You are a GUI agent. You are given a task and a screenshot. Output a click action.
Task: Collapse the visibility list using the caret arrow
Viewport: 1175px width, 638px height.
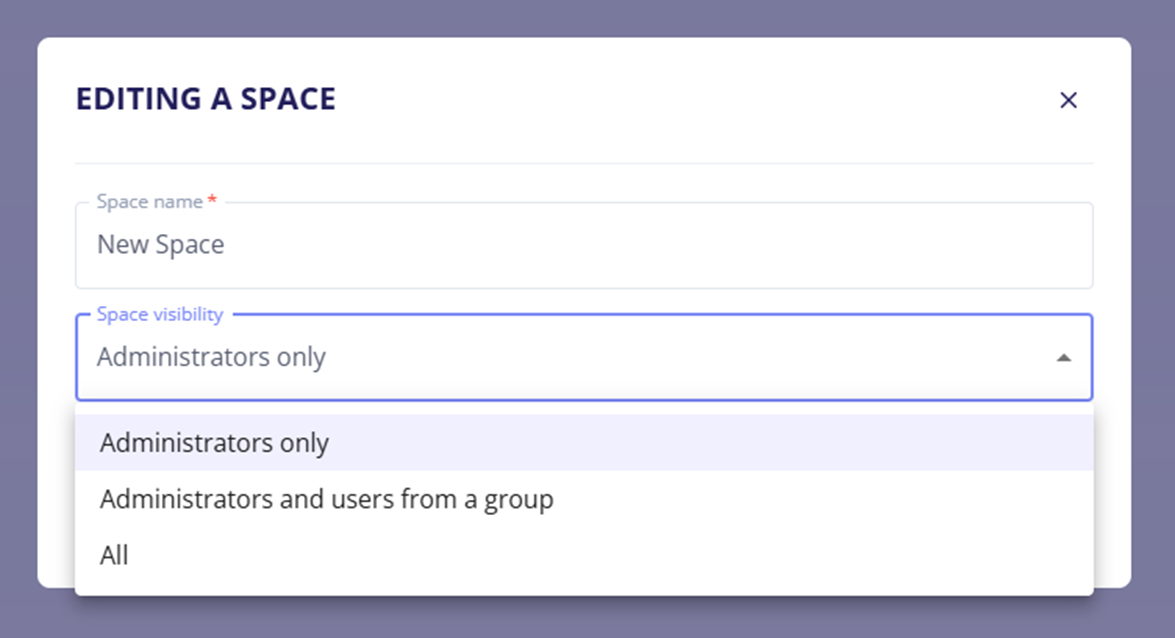coord(1064,358)
